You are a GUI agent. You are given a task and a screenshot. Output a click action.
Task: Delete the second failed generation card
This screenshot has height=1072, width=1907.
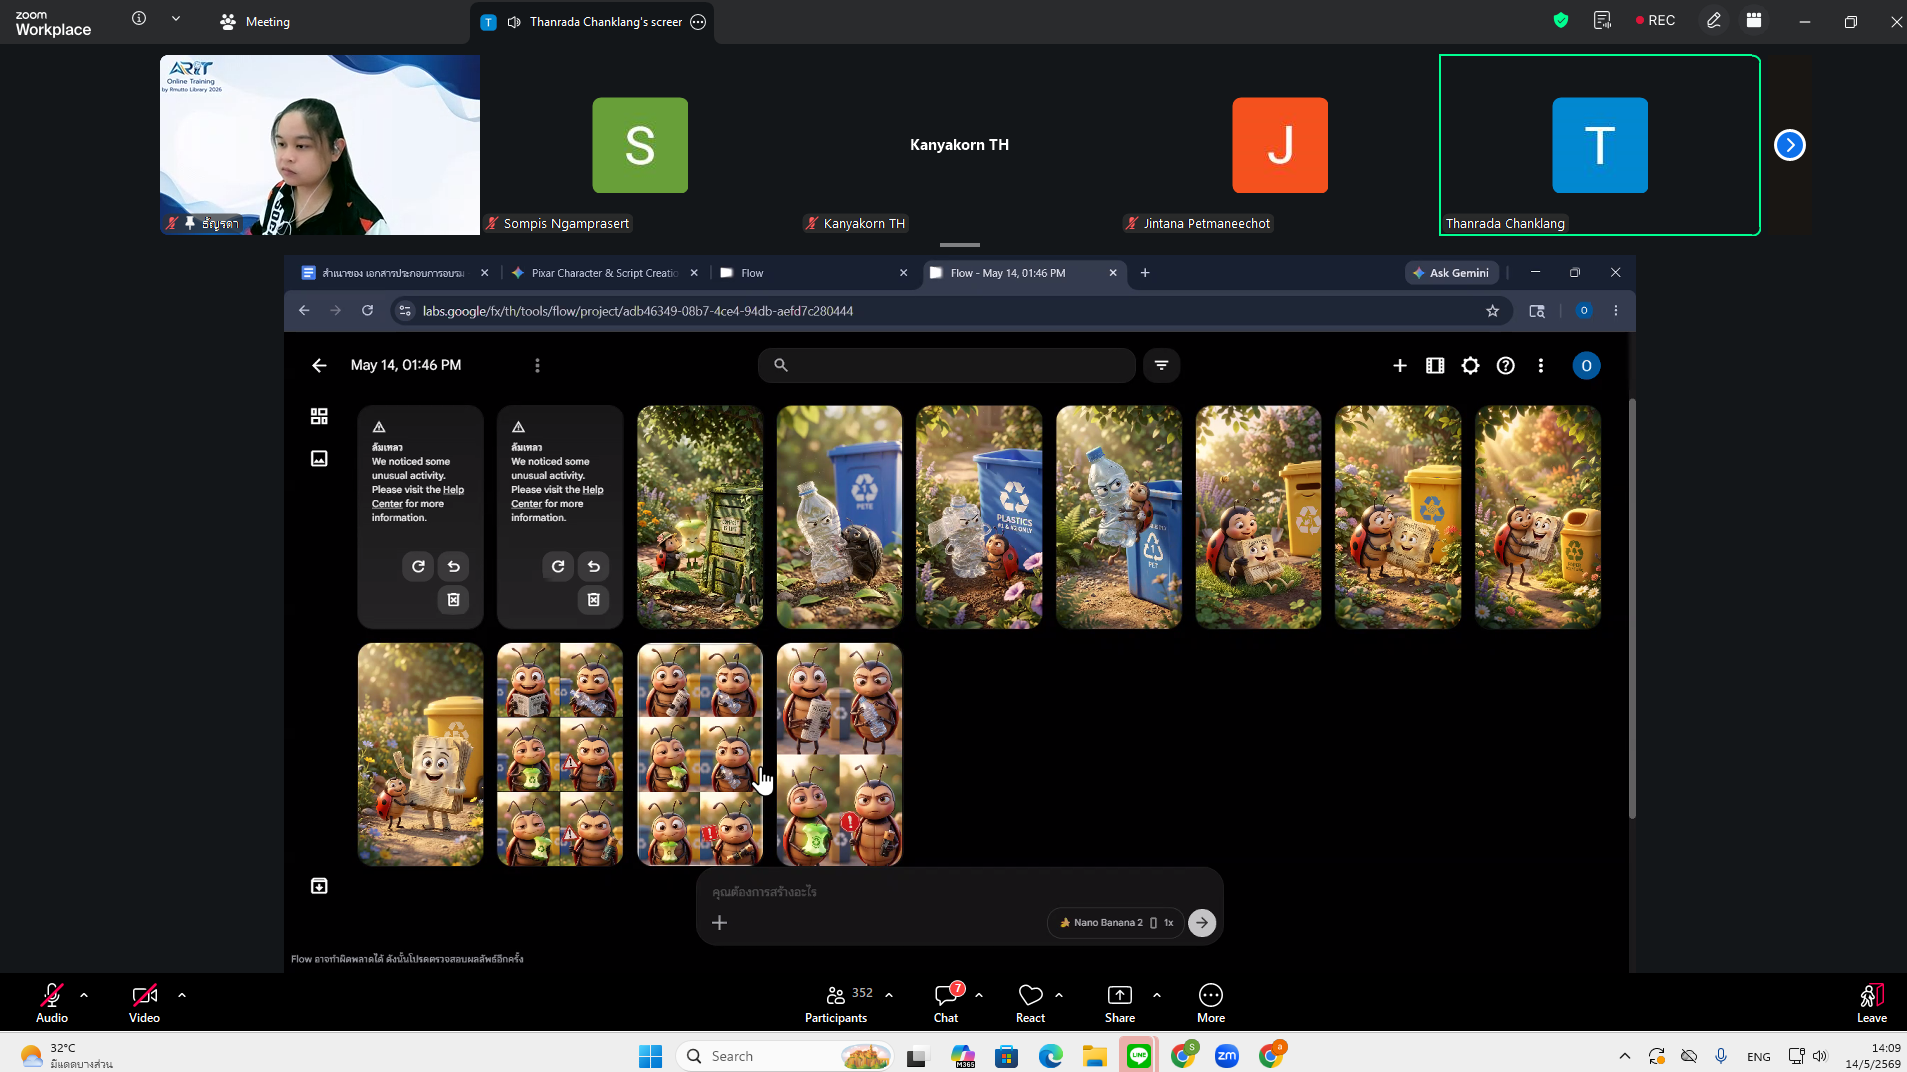(593, 599)
